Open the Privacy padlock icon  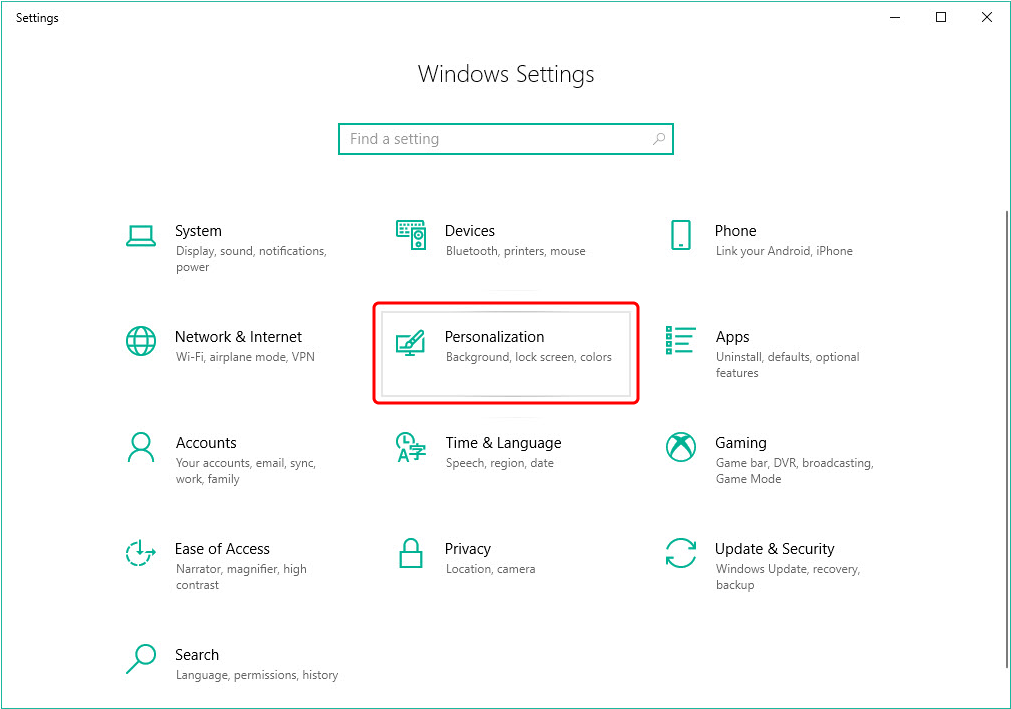(x=411, y=553)
